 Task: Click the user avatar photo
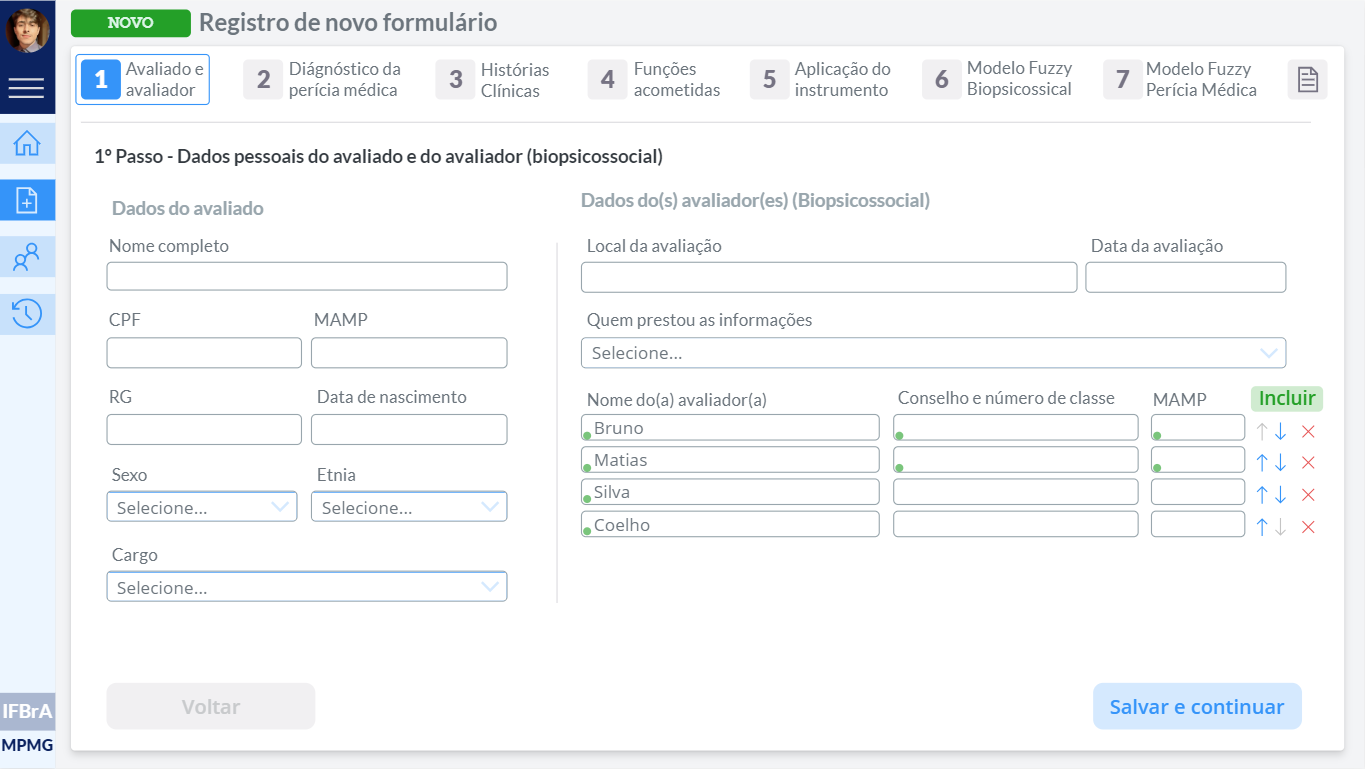point(27,30)
